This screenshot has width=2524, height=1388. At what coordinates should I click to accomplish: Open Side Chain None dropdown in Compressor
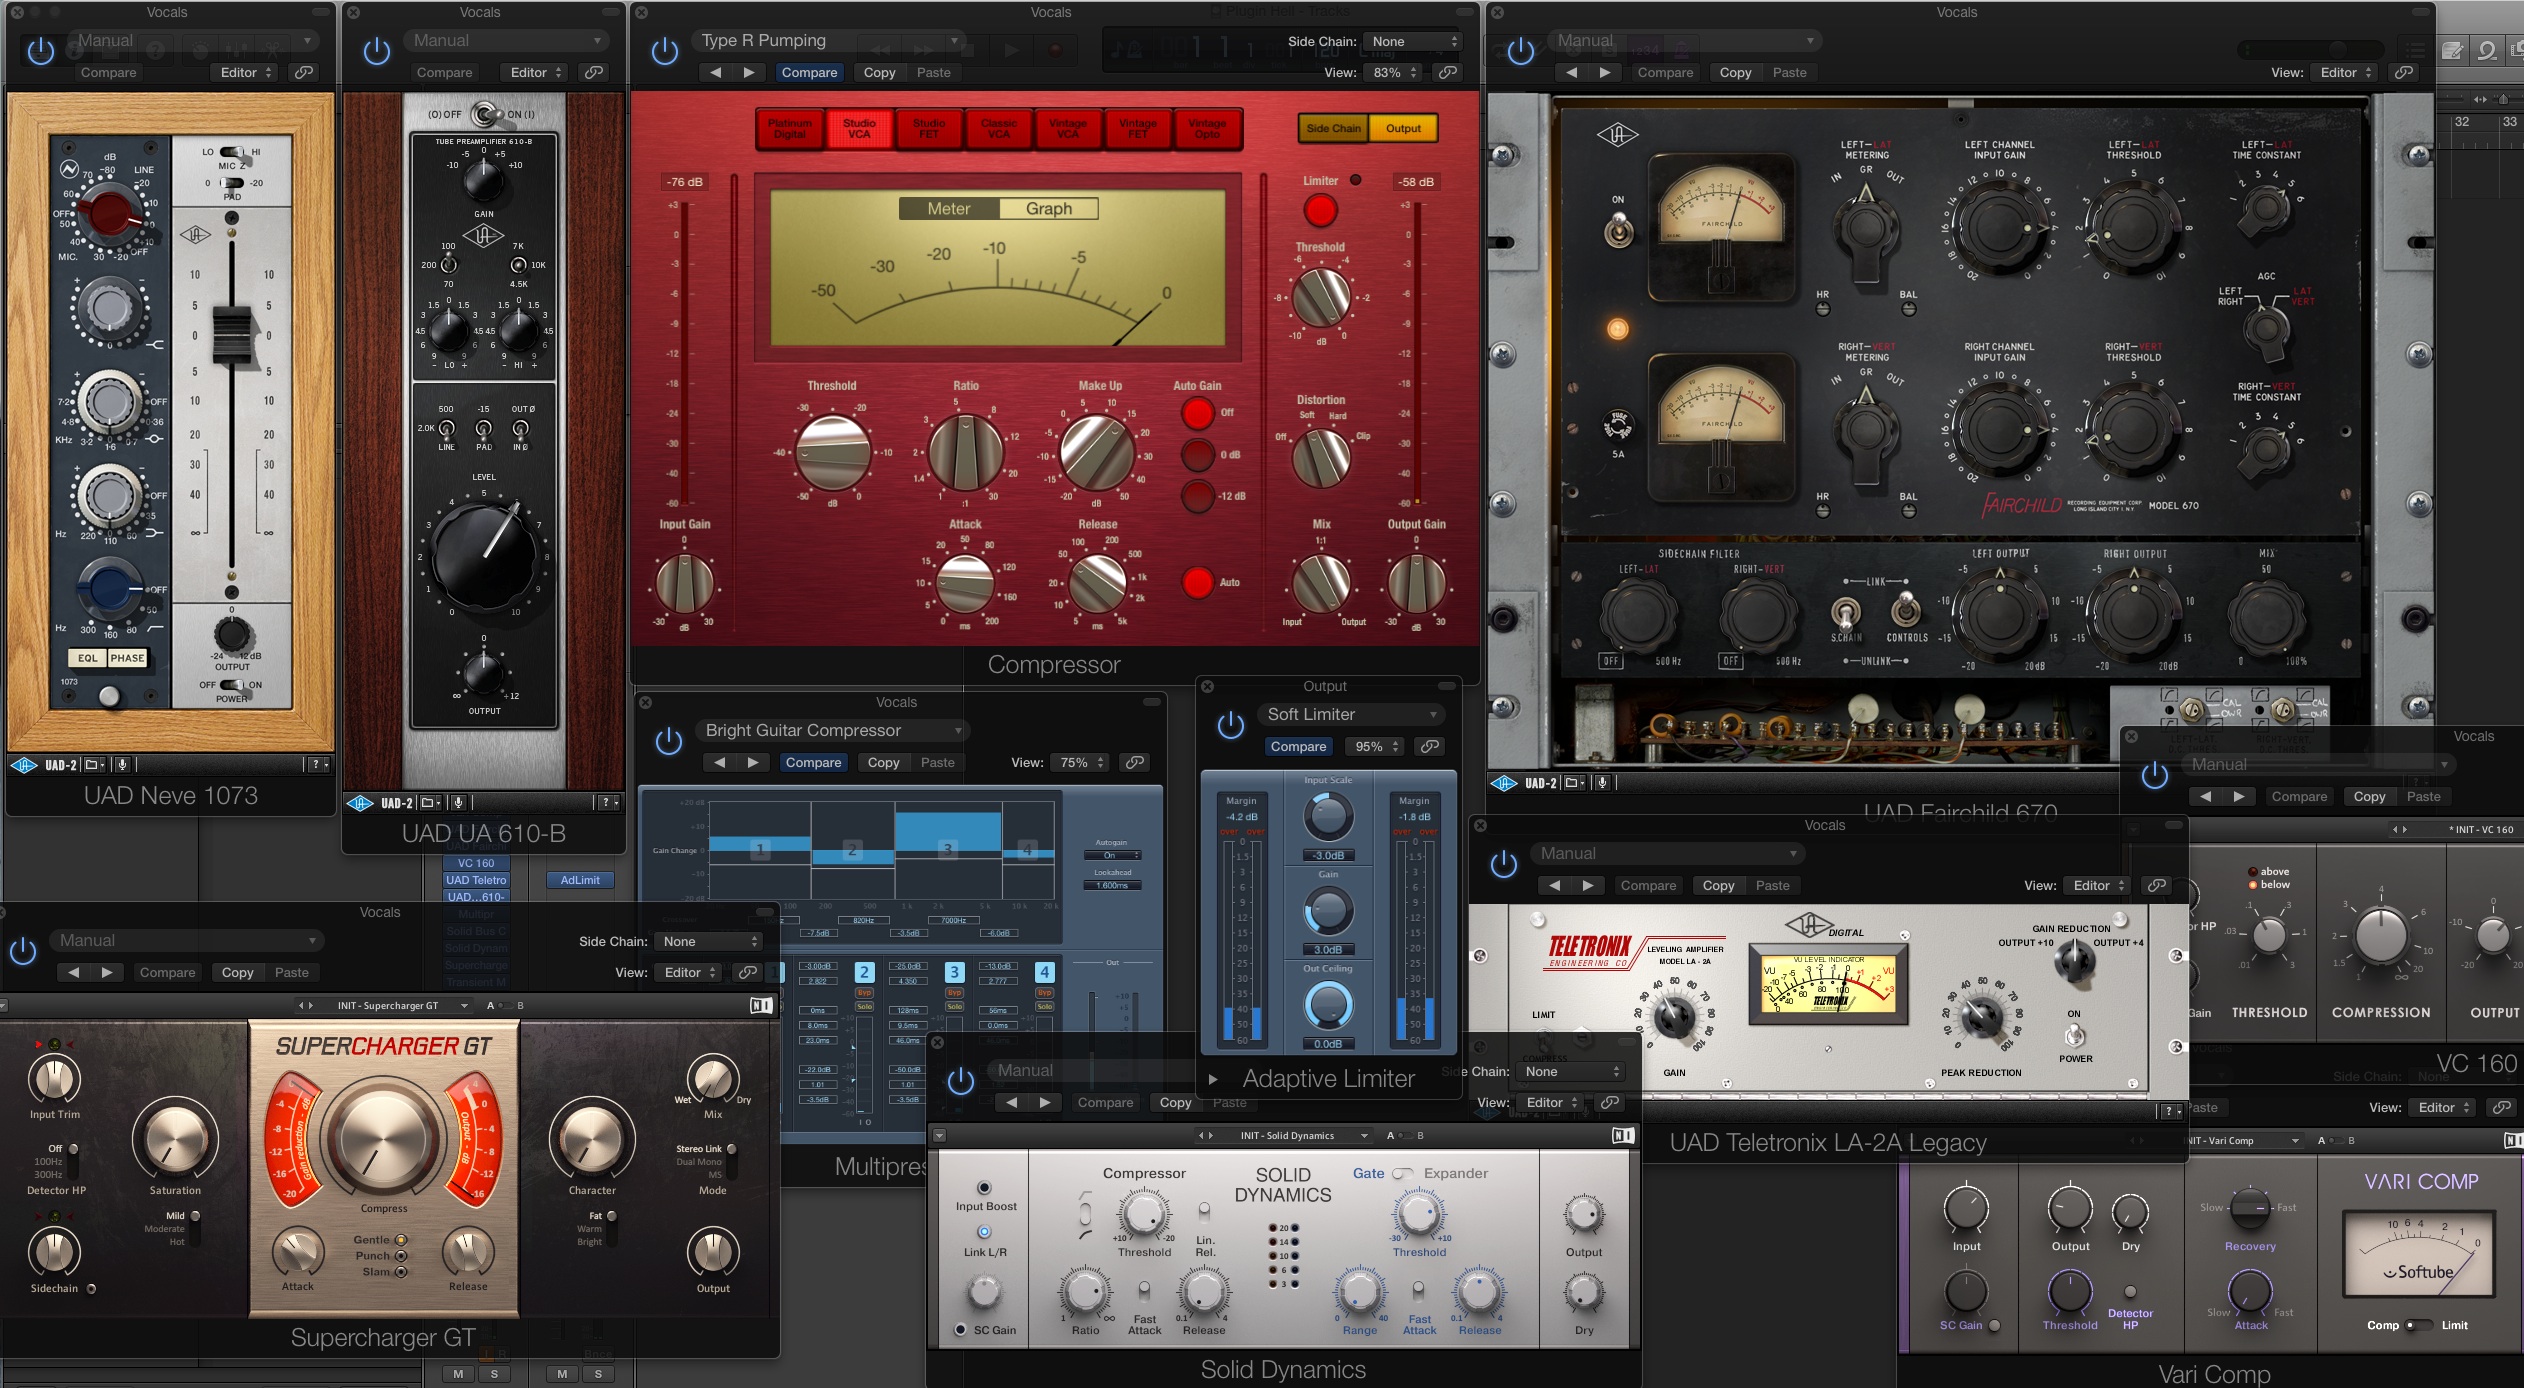[1413, 41]
